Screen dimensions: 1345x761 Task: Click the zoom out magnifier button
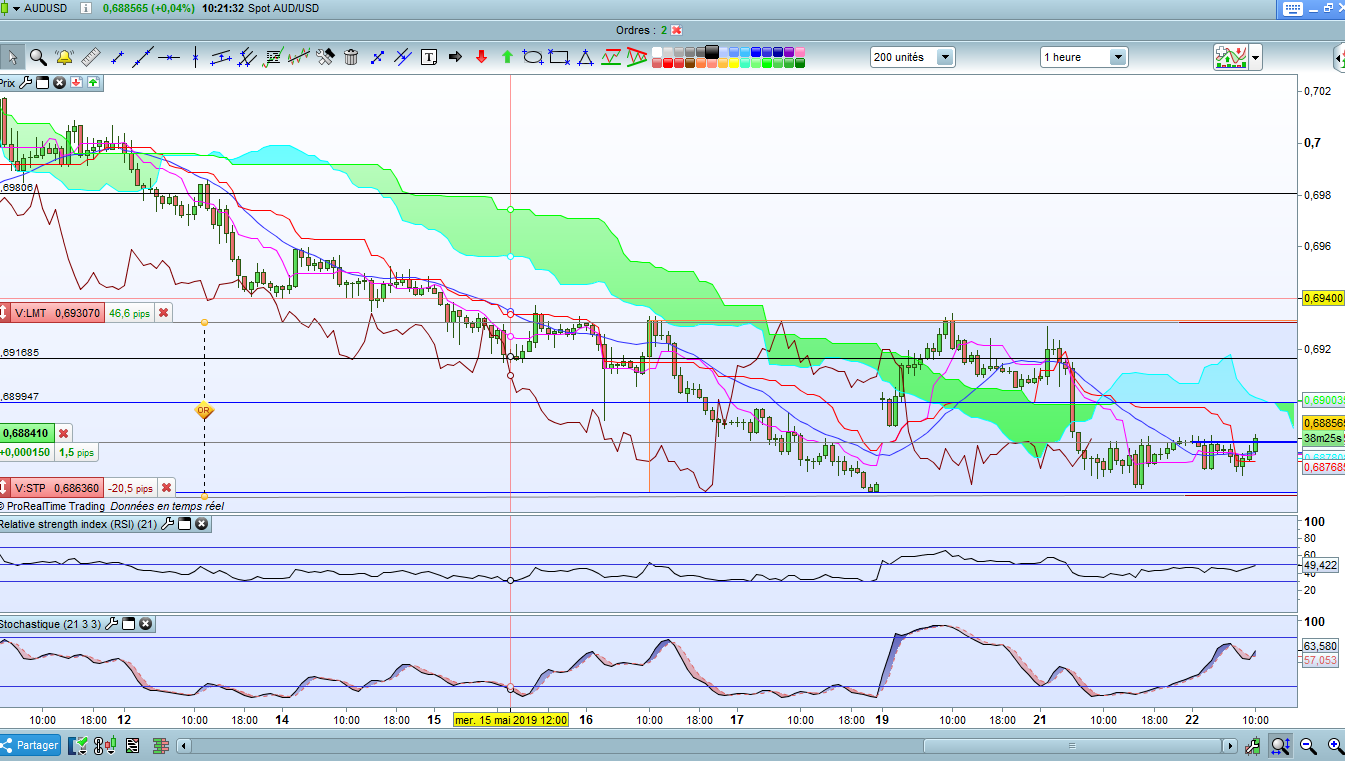click(1307, 745)
